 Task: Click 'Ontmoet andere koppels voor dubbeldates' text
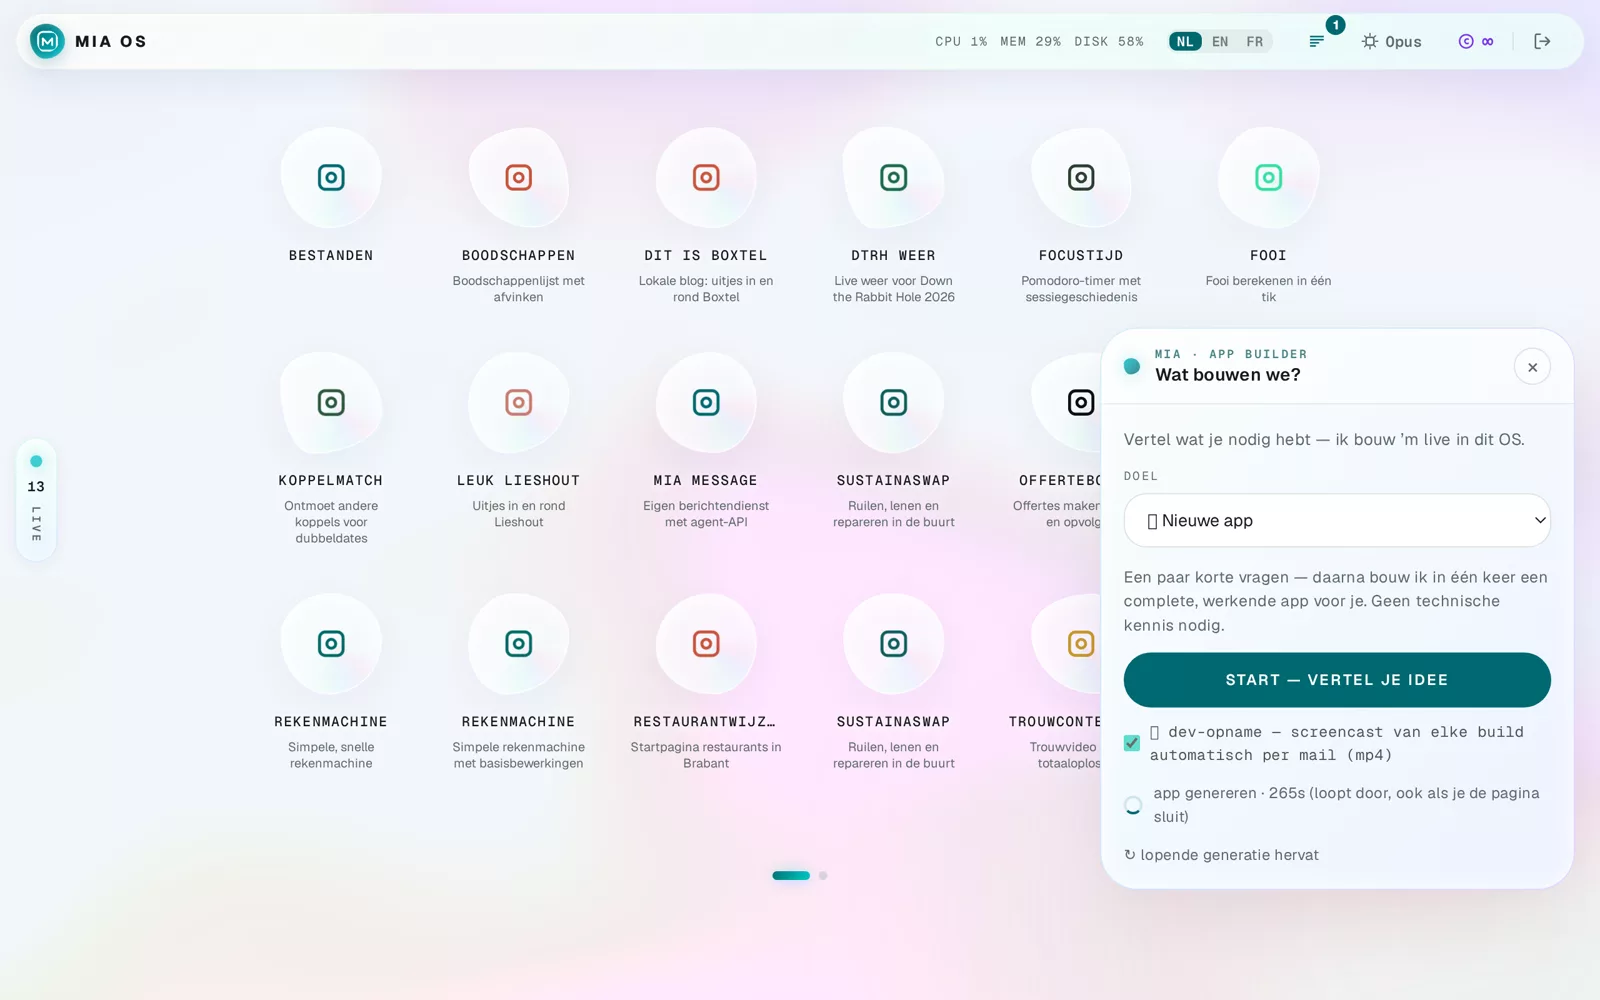331,522
